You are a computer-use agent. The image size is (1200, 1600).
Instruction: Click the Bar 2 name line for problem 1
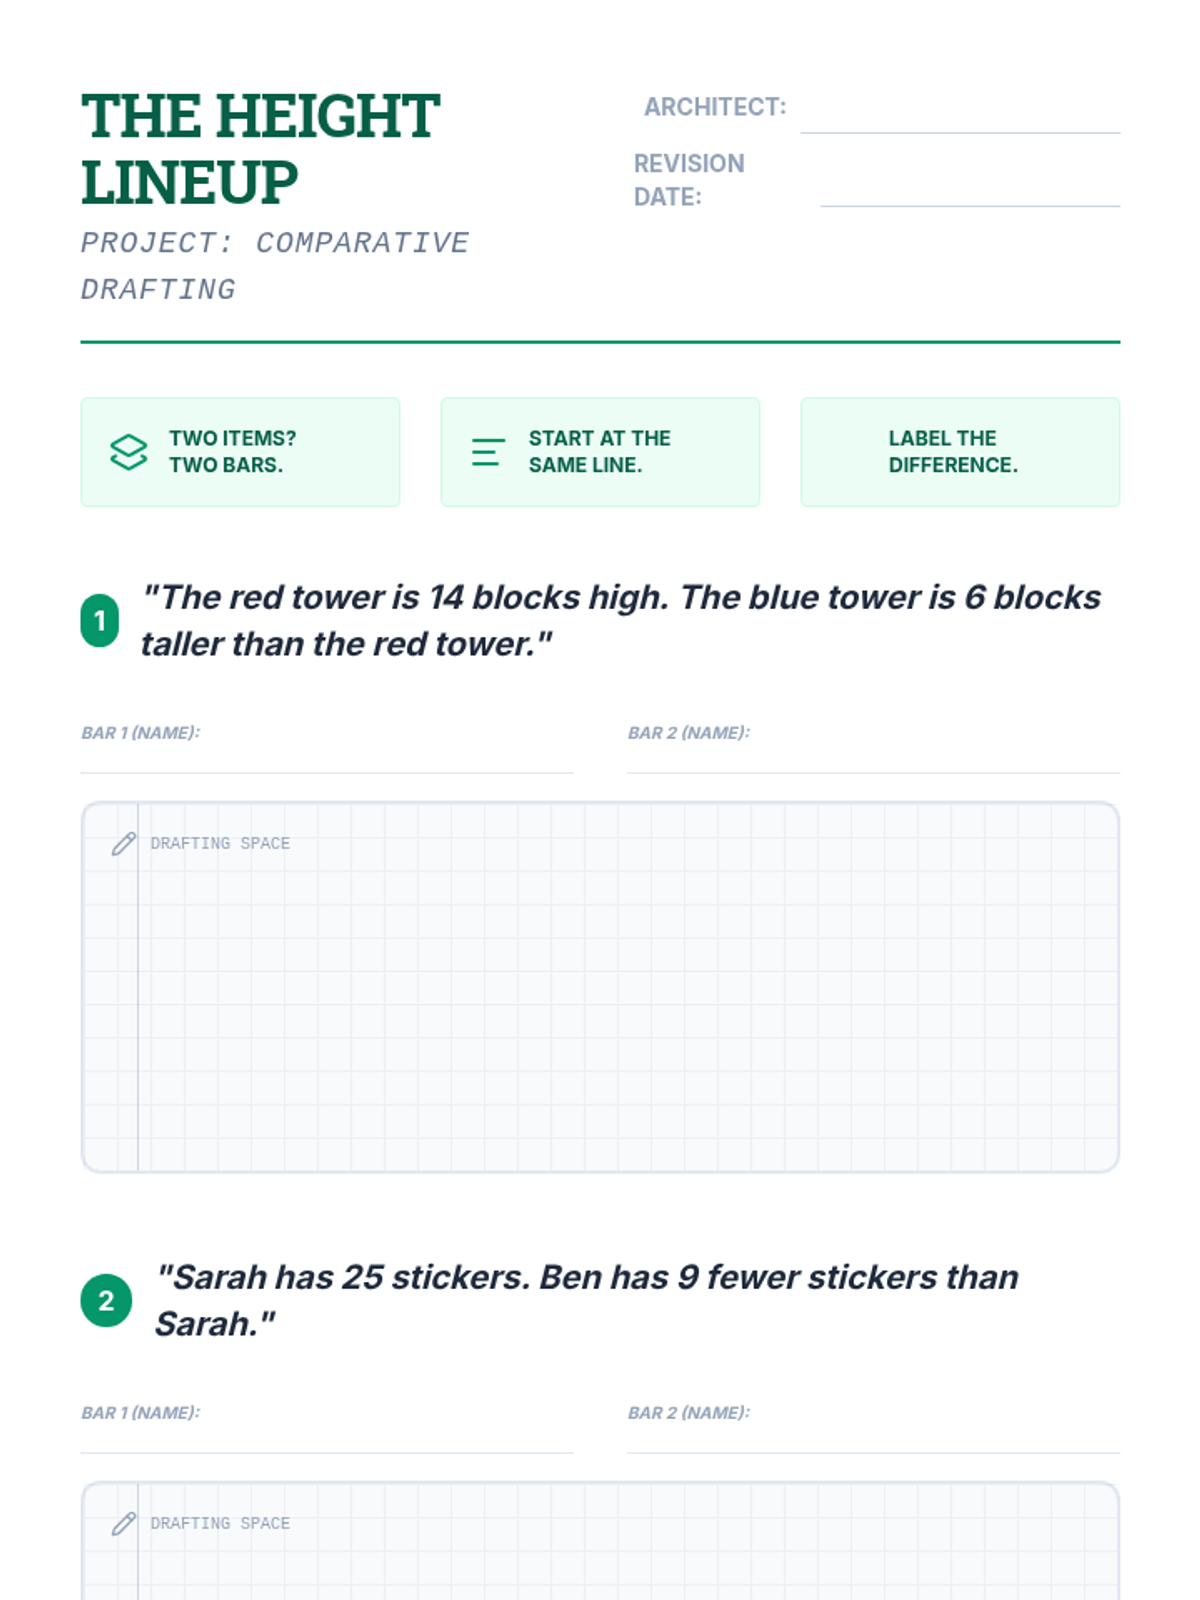click(x=872, y=760)
